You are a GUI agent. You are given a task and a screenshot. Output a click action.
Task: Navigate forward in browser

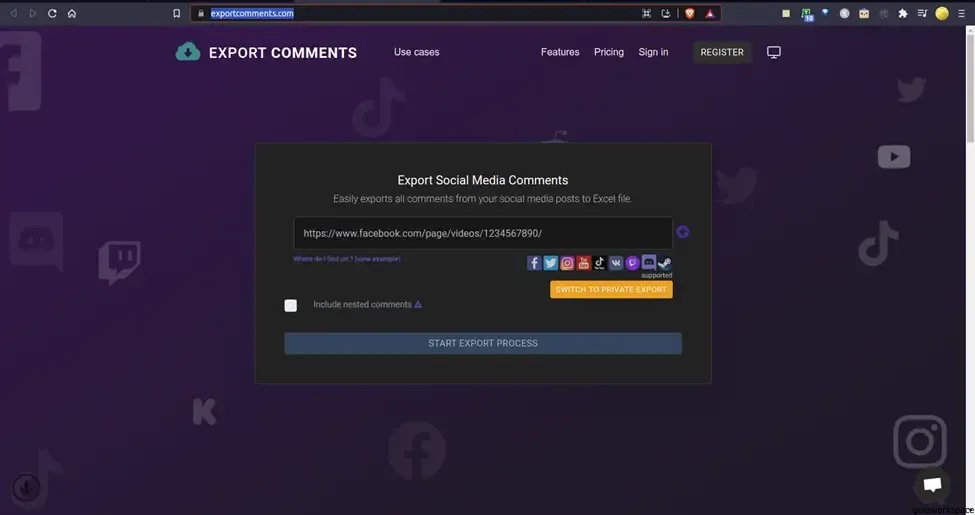[32, 13]
